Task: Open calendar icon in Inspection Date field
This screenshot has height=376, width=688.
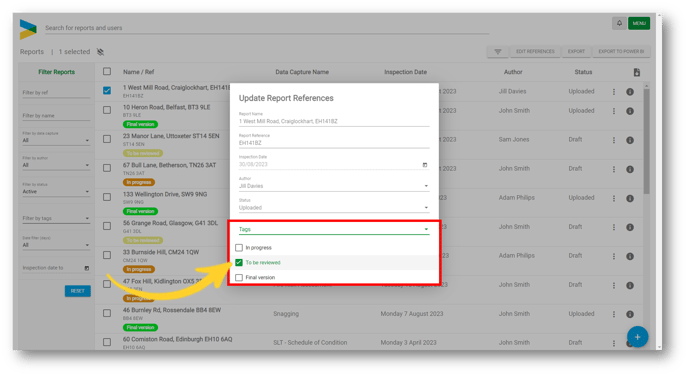Action: coord(425,165)
